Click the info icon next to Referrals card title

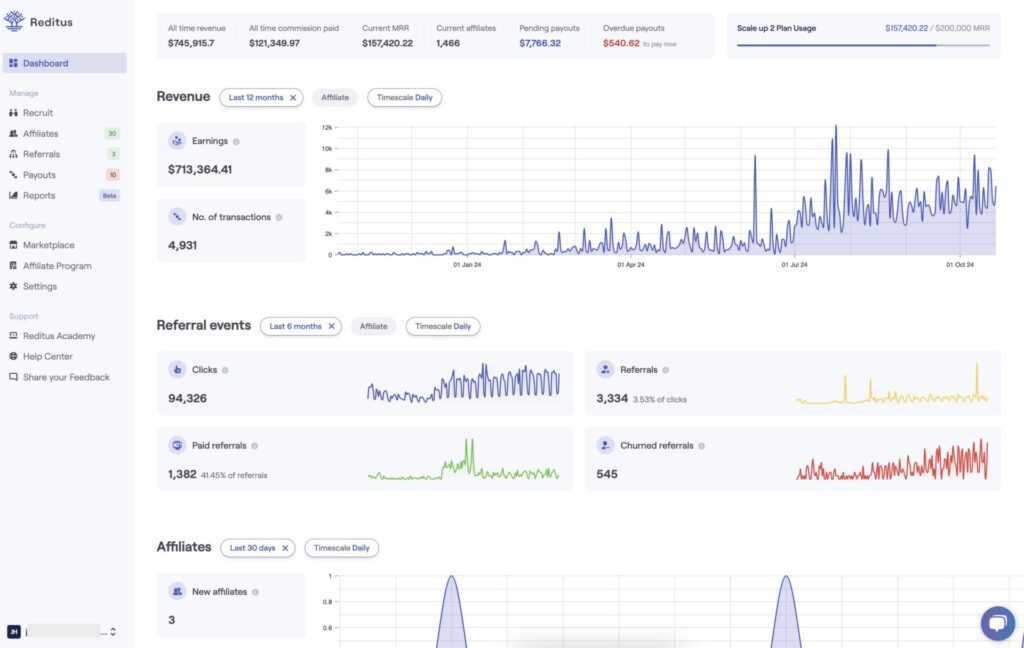coord(665,370)
